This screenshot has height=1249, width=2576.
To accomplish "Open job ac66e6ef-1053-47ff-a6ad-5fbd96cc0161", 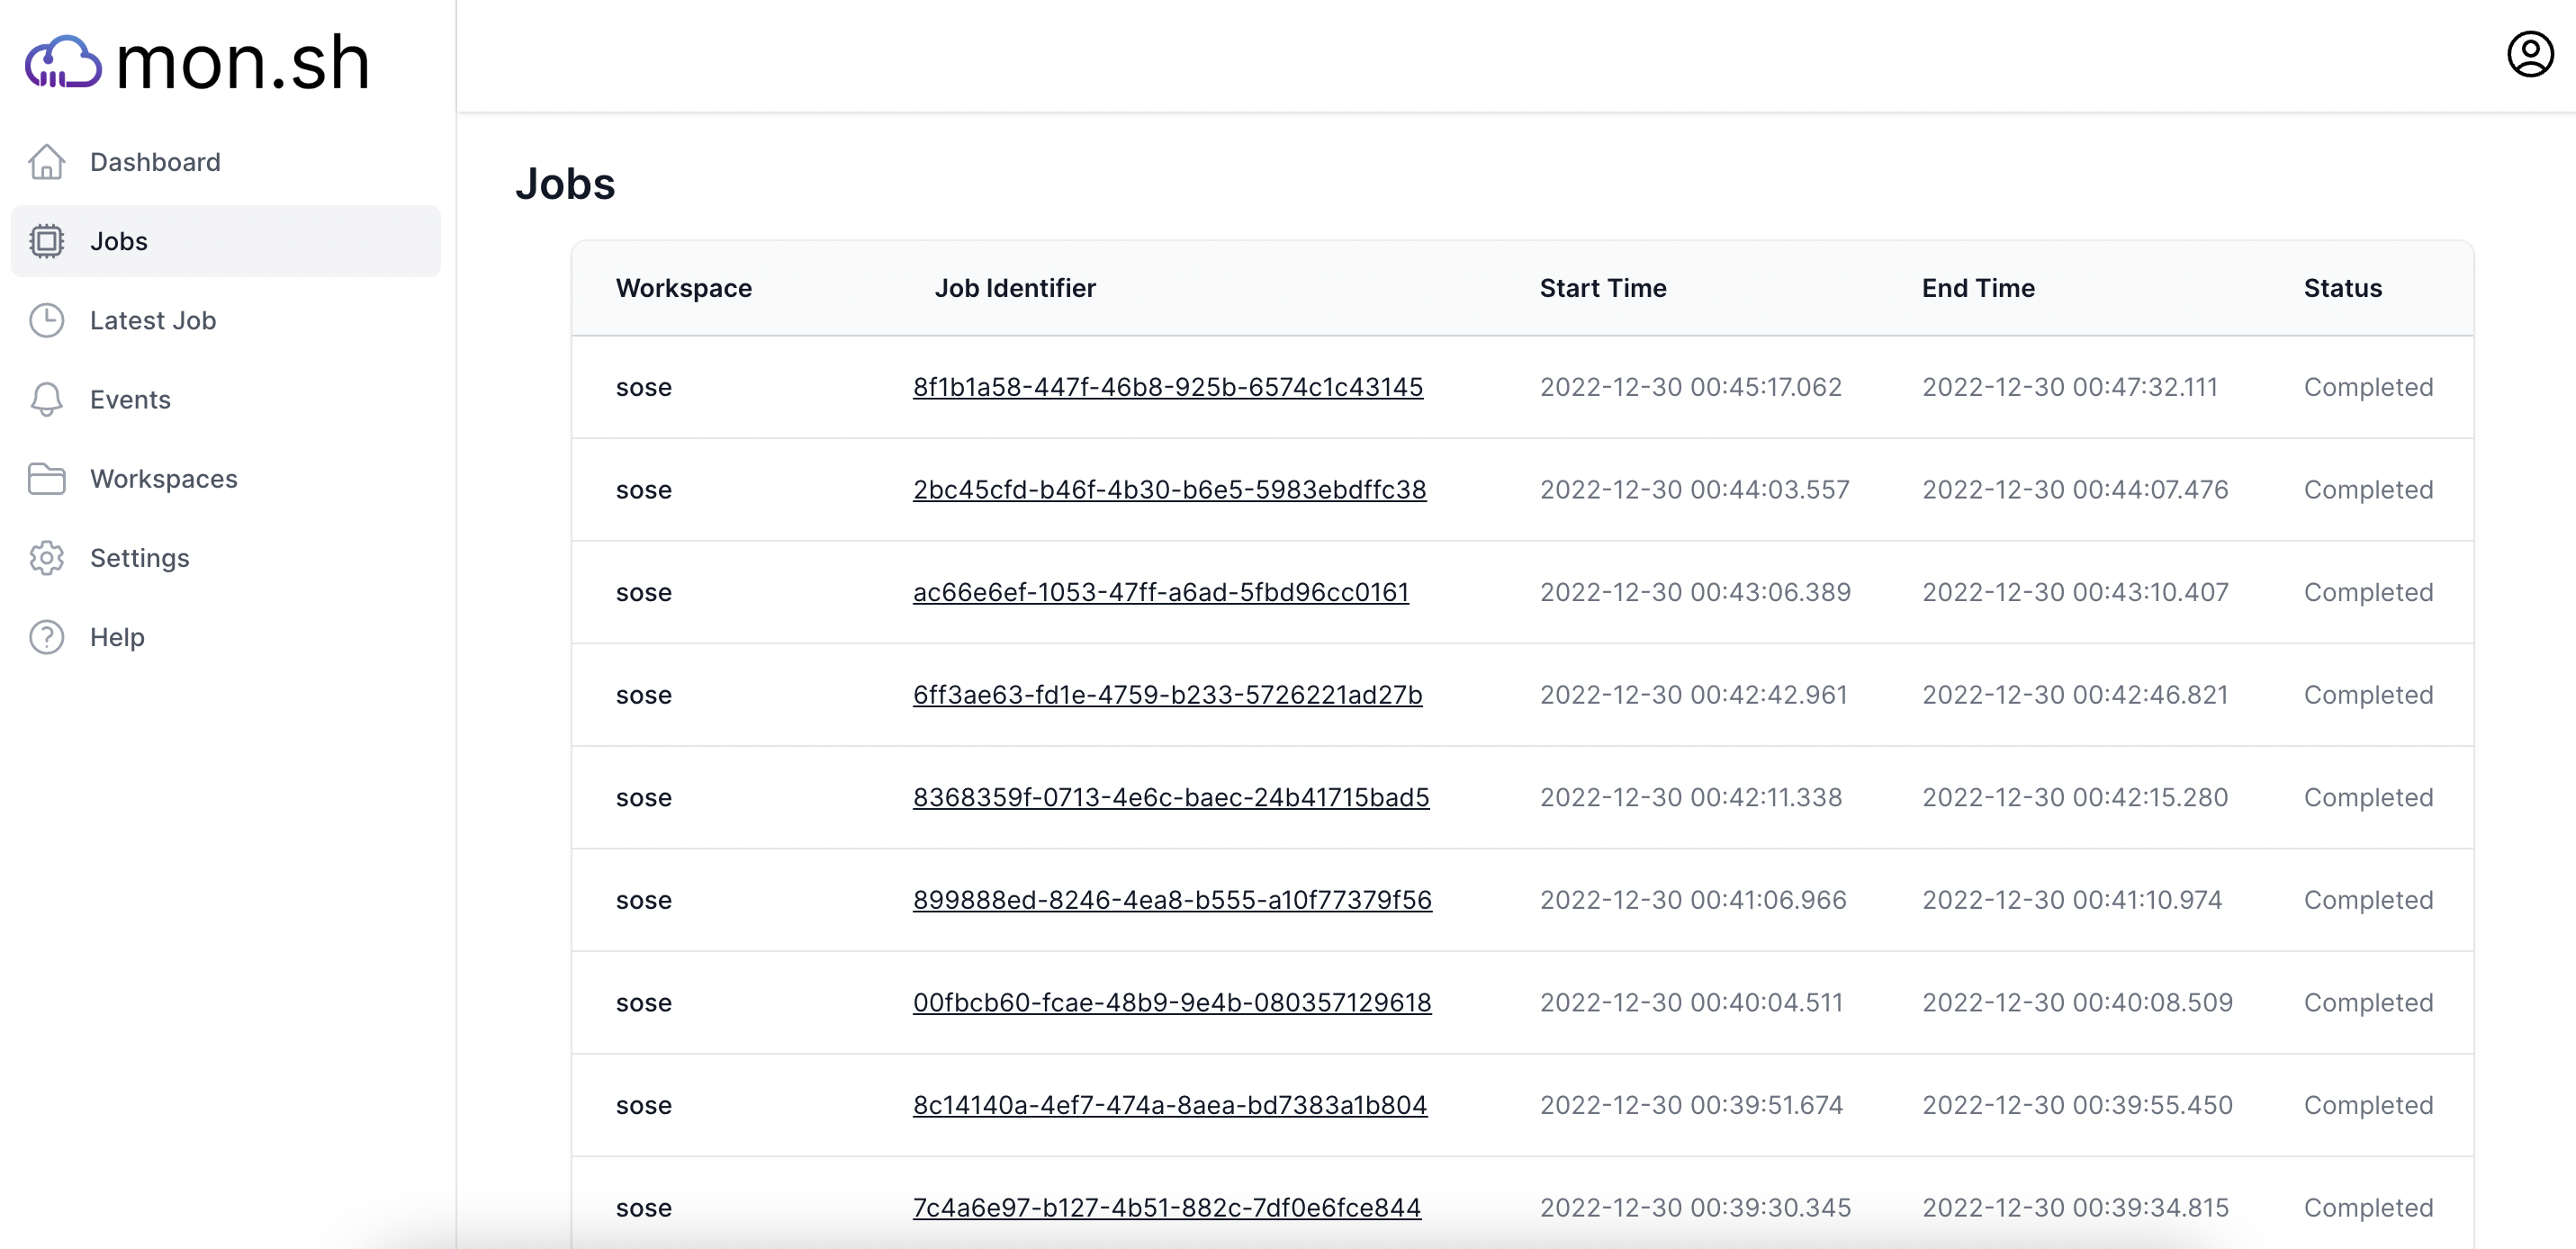I will (x=1161, y=592).
